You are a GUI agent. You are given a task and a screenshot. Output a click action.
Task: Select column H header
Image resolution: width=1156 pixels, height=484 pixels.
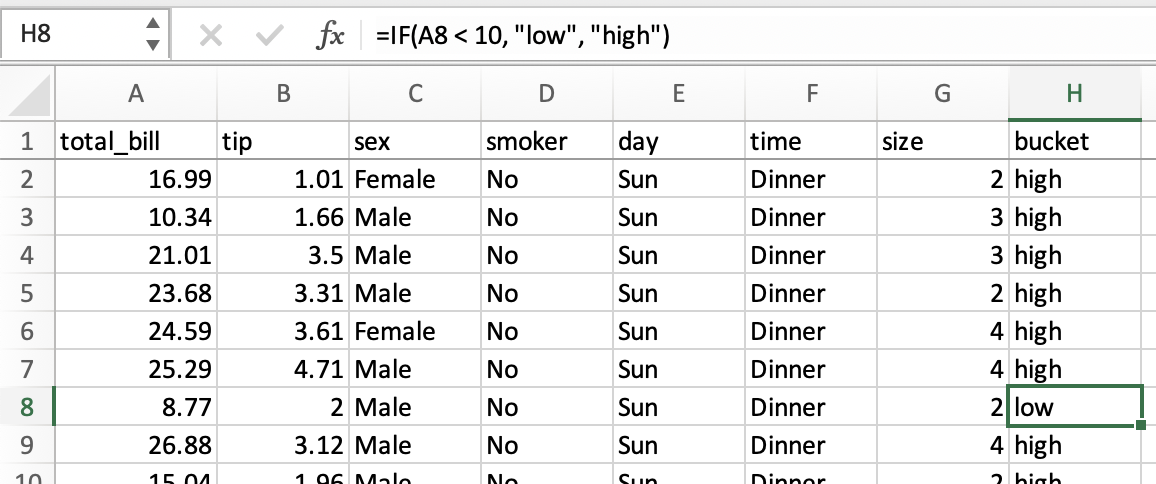(1074, 94)
